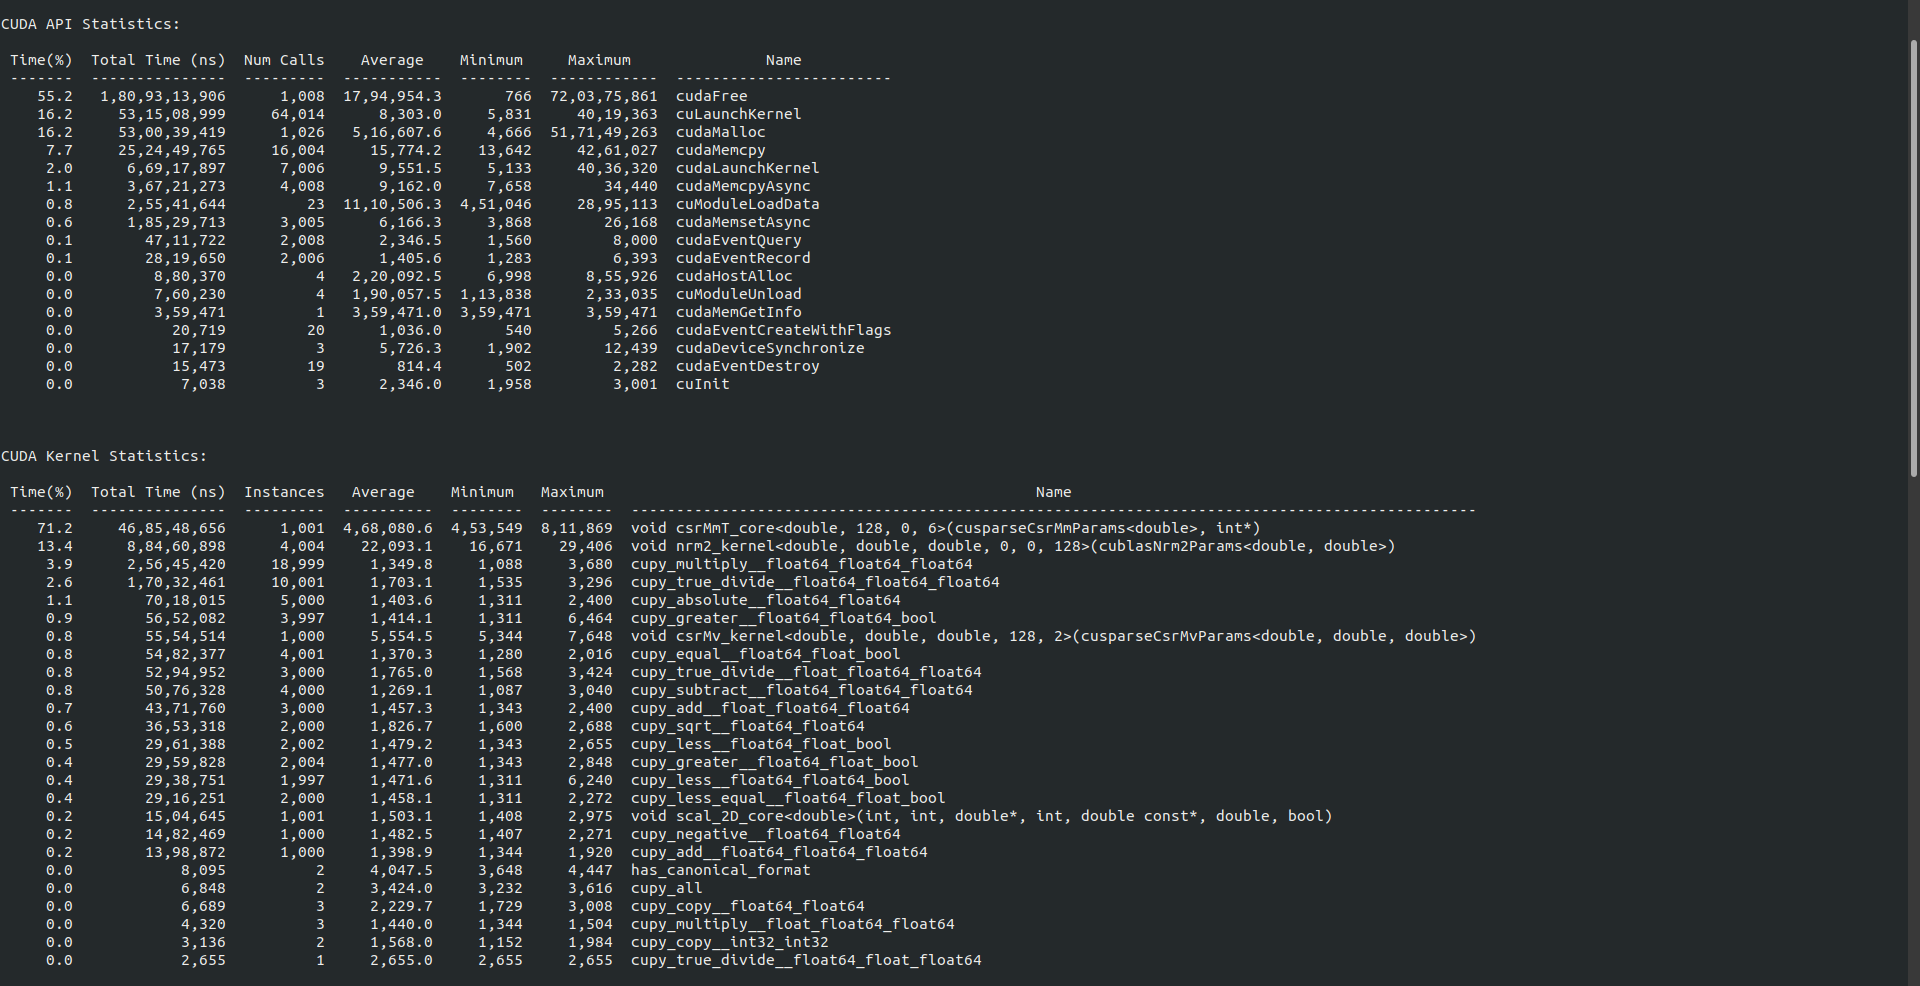Click the cudaEventRecord name entry
Screen dimensions: 1920x986
click(x=743, y=258)
